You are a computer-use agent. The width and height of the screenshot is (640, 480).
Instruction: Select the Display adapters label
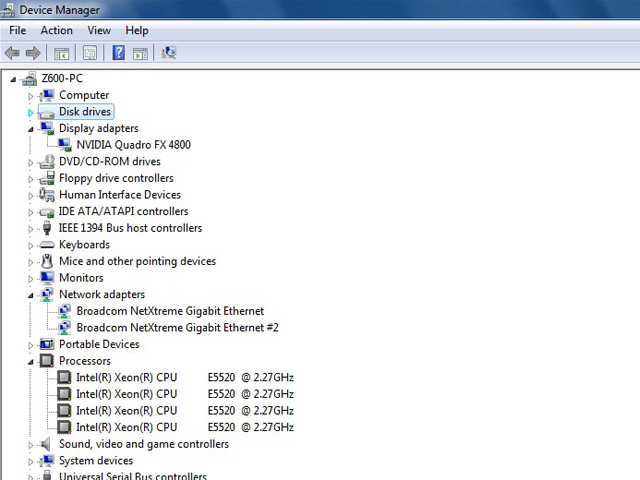pos(99,128)
